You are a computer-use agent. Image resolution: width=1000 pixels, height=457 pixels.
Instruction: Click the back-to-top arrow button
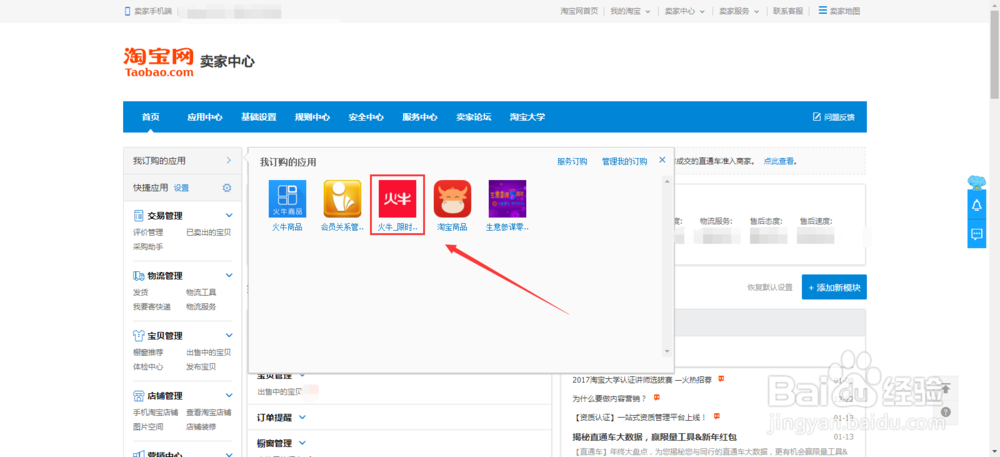946,388
